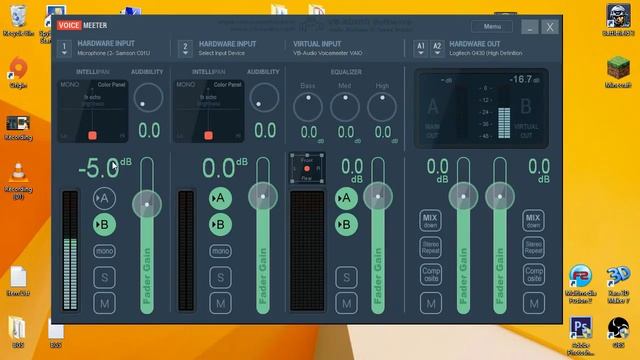
Task: Solo the virtual input strip
Action: [x=347, y=278]
